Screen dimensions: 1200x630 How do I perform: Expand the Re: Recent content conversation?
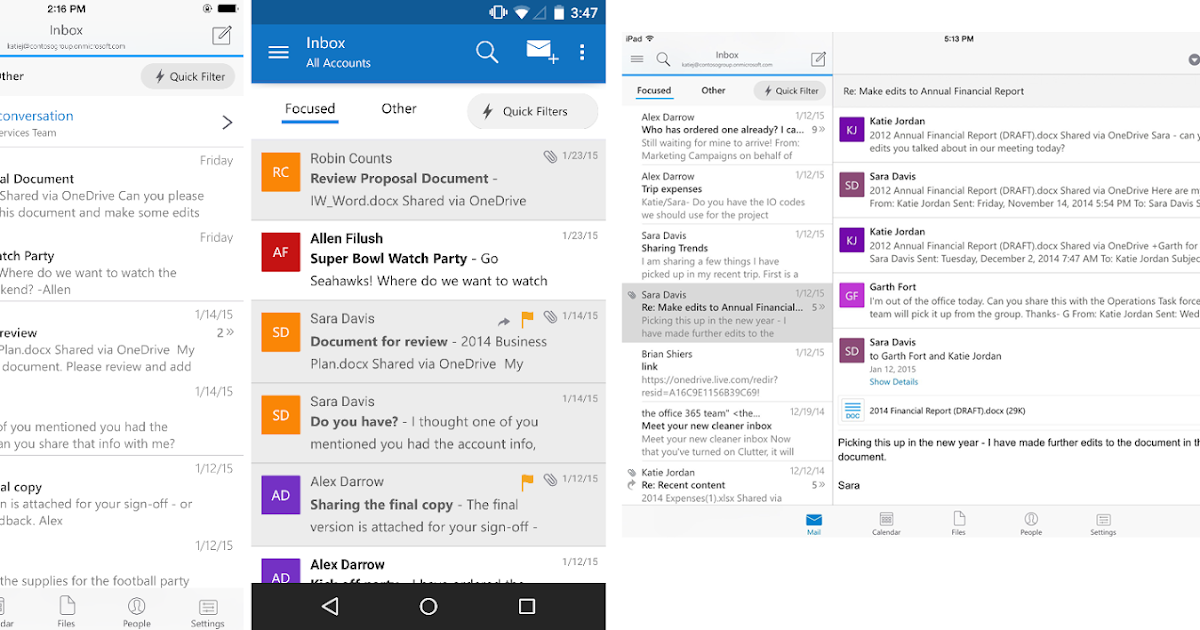pyautogui.click(x=818, y=483)
